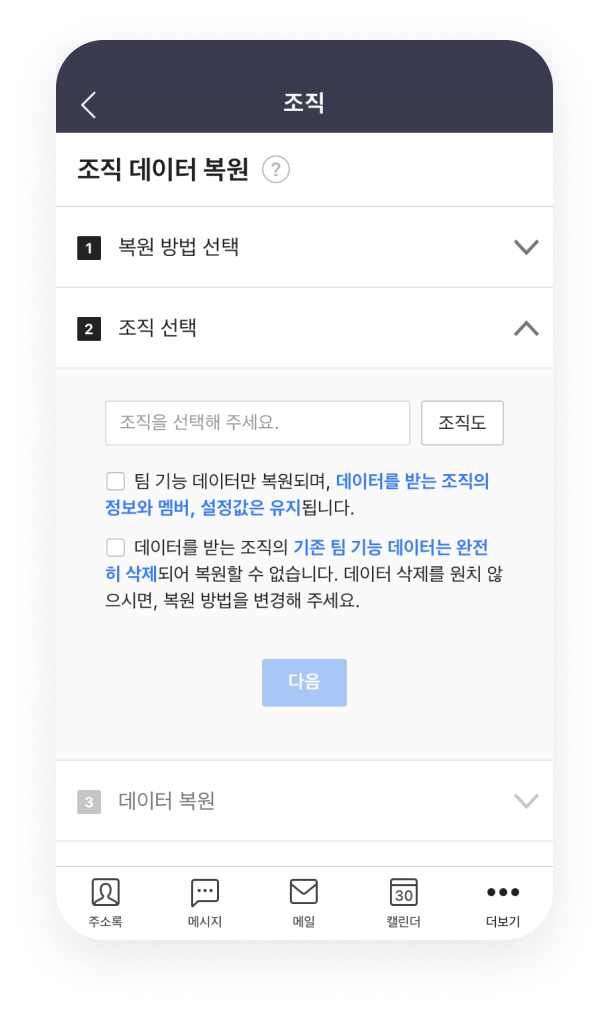Tap the 더보기 three dots icon
Screen dimensions: 609x1012
point(503,892)
